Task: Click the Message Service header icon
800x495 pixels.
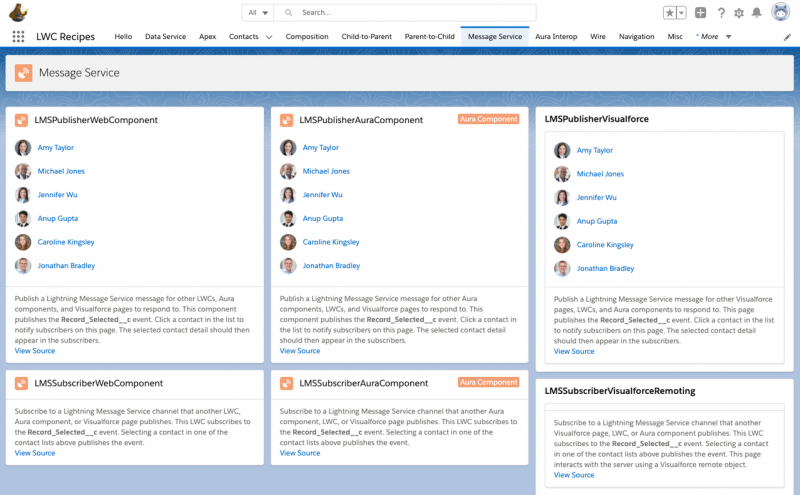Action: 23,73
